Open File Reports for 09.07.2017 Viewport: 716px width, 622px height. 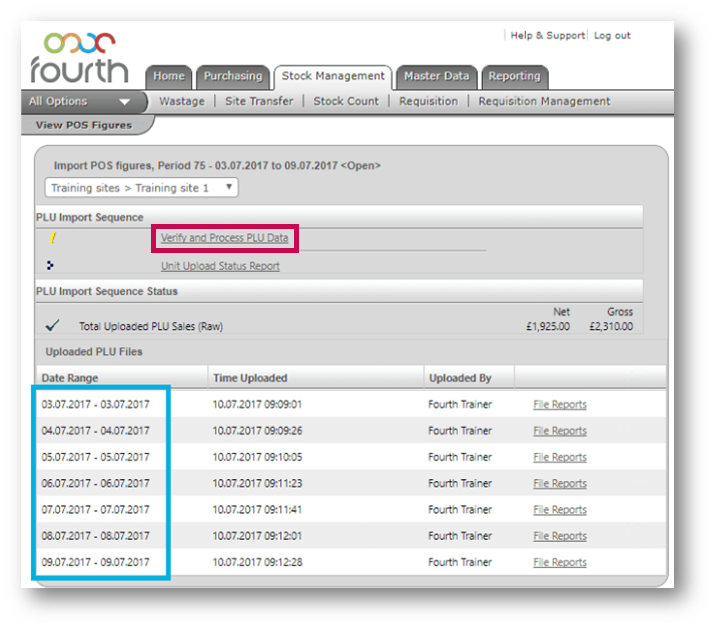tap(559, 562)
